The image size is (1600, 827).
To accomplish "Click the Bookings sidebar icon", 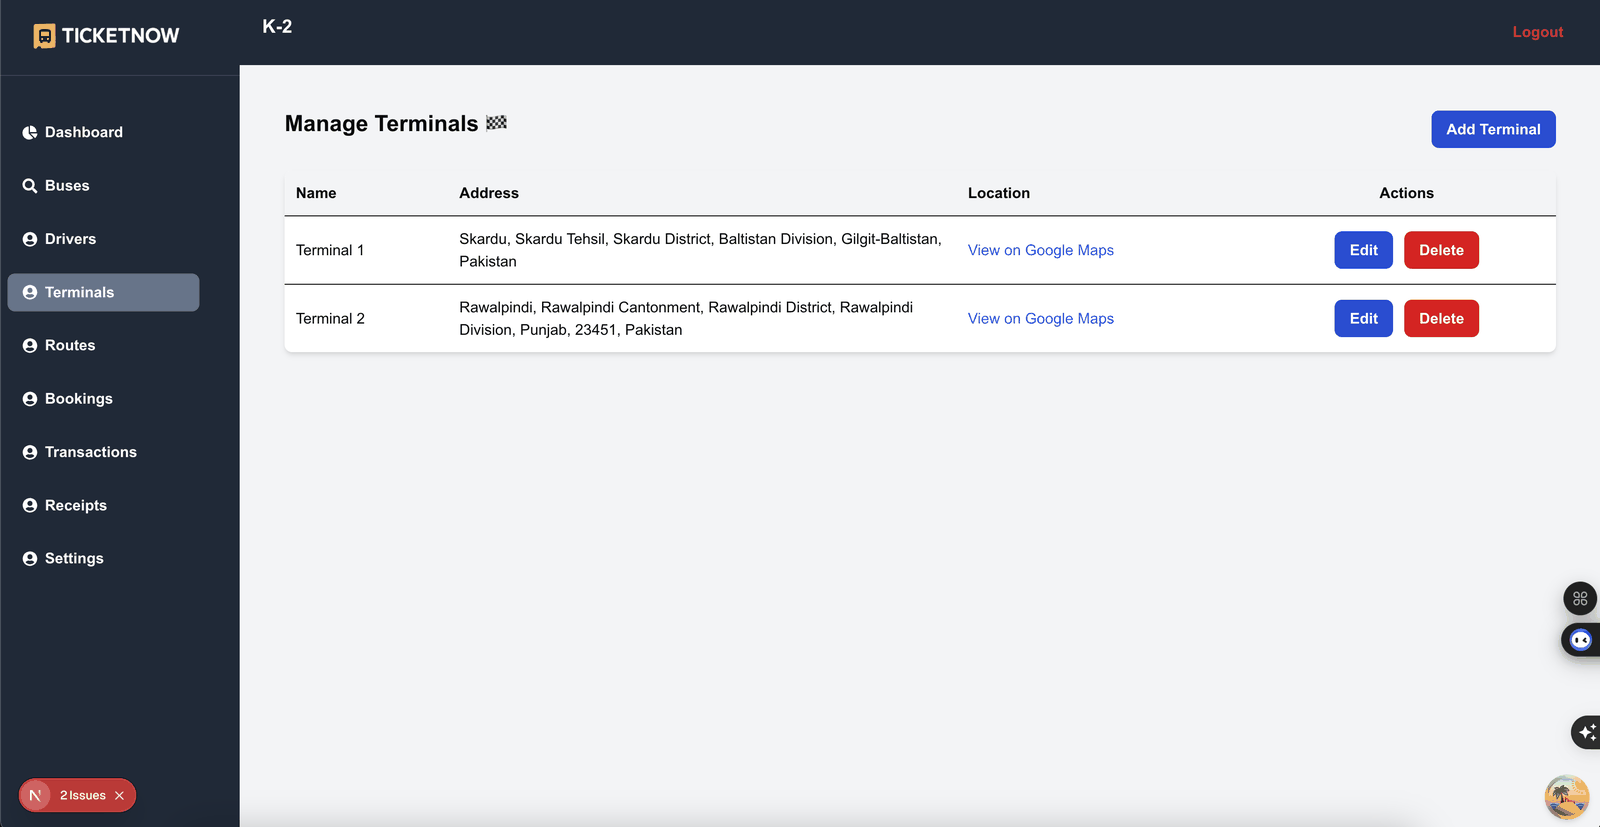I will click(x=30, y=399).
